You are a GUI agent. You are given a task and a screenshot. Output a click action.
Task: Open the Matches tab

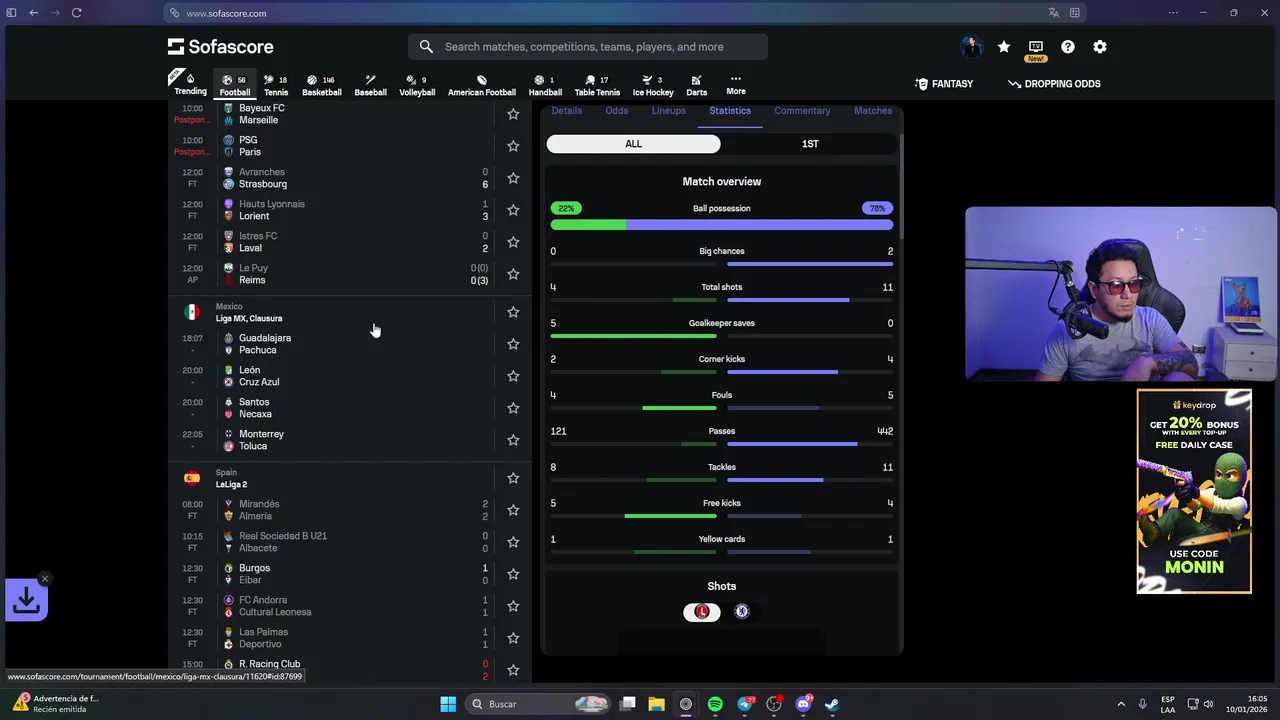[873, 111]
